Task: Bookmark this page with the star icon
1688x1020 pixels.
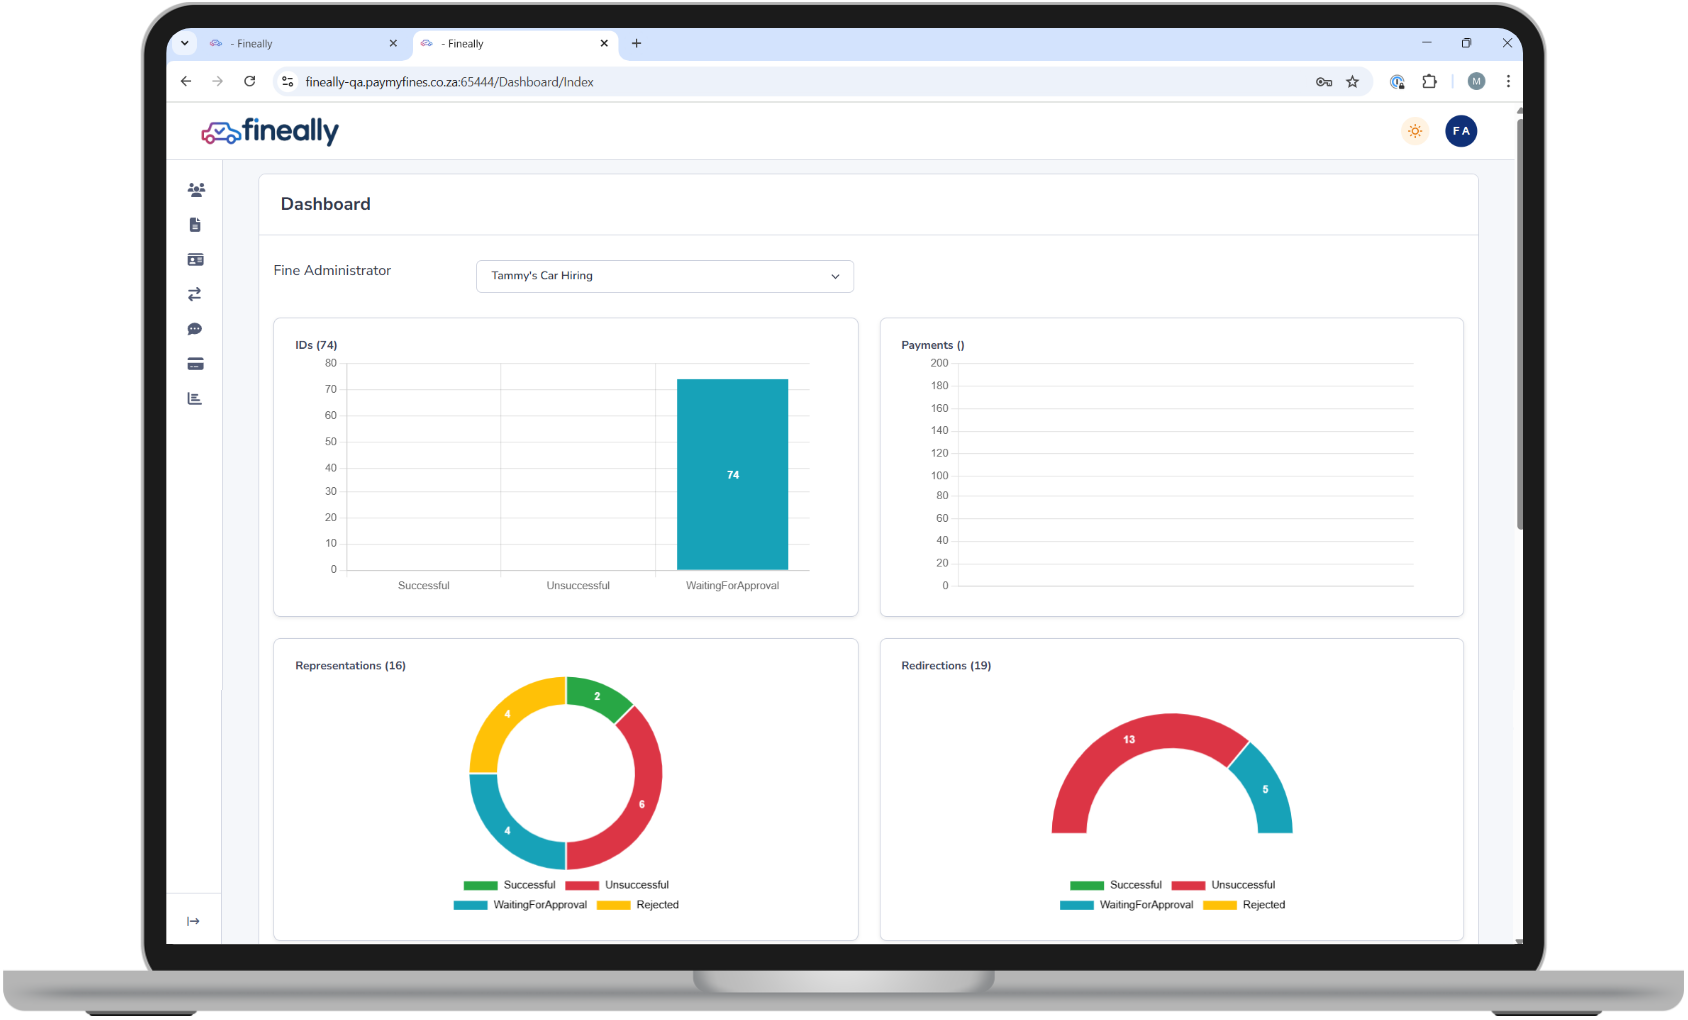Action: point(1353,82)
